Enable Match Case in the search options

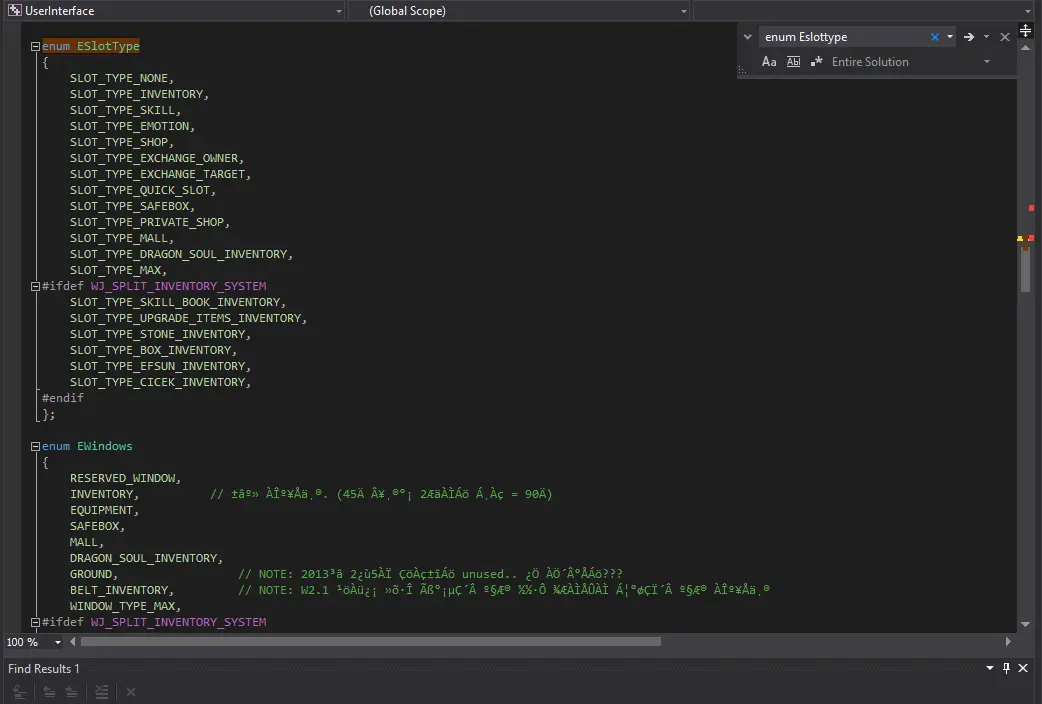pyautogui.click(x=769, y=61)
